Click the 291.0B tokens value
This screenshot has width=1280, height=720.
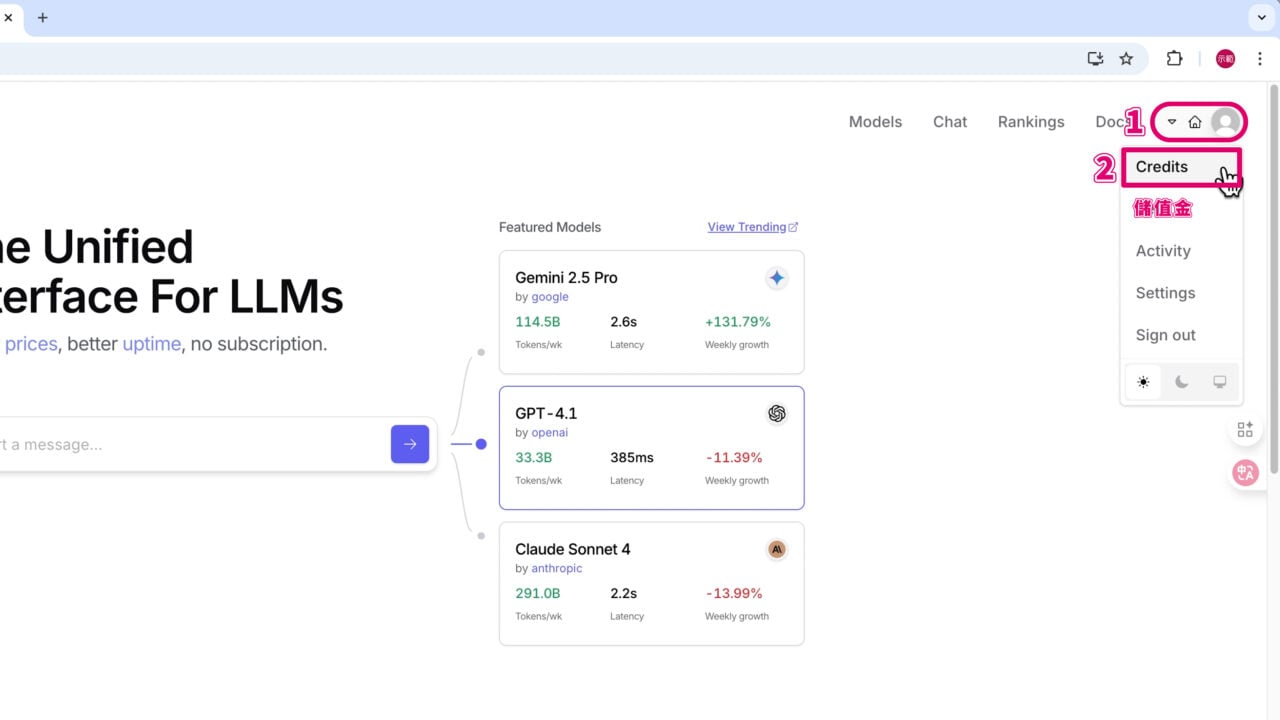point(538,594)
